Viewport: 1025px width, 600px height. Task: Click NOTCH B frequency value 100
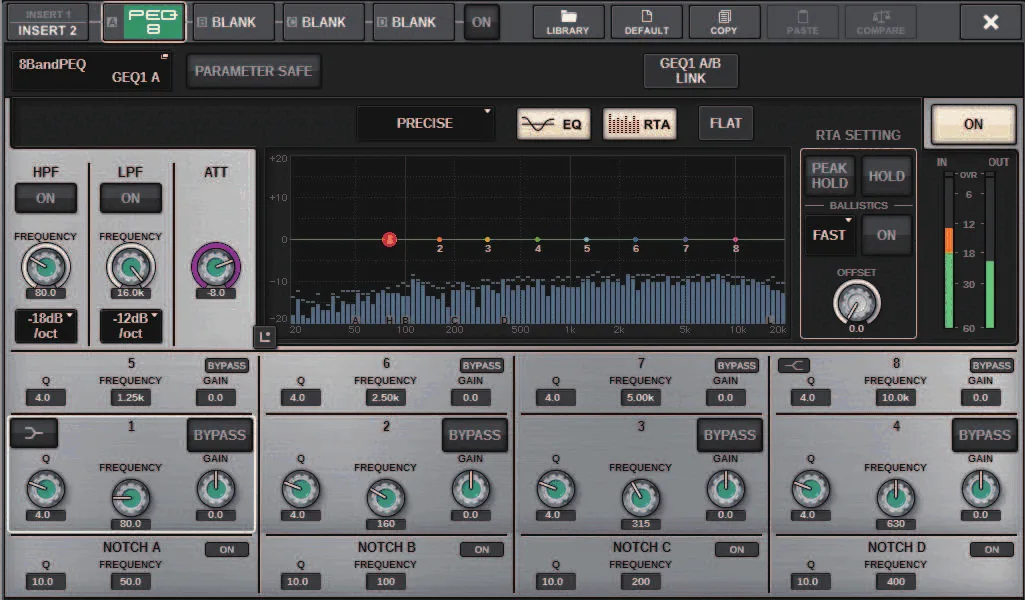(x=386, y=581)
